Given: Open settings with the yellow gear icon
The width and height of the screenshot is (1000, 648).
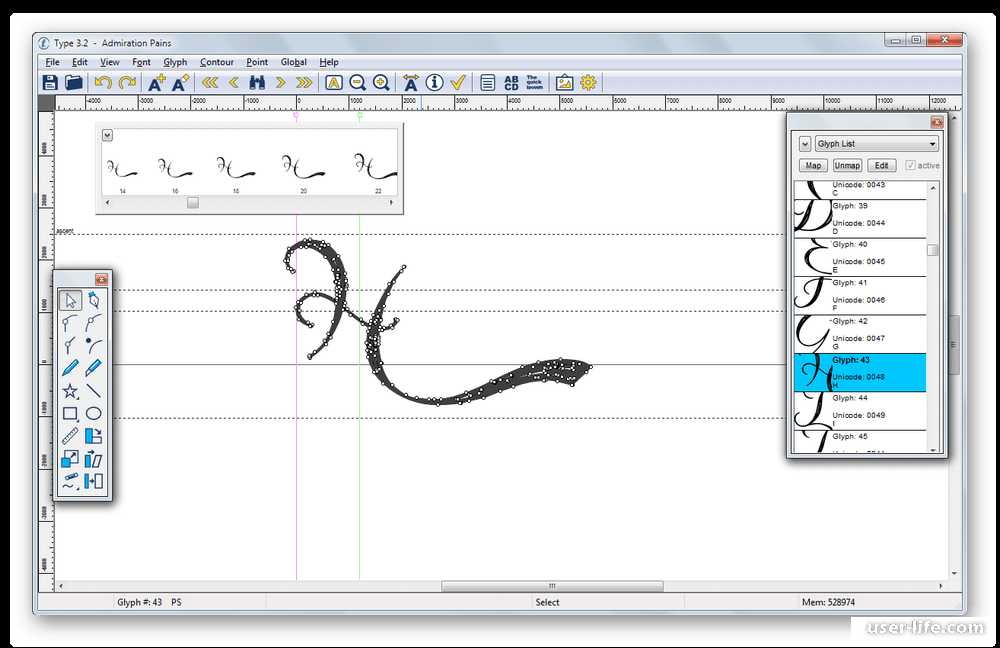Looking at the screenshot, I should [x=588, y=82].
